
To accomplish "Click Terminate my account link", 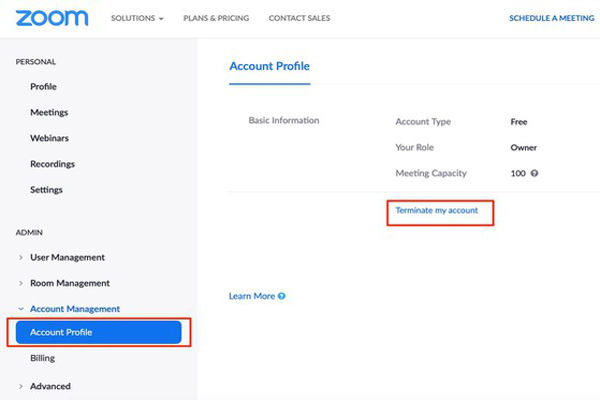I will tap(438, 210).
